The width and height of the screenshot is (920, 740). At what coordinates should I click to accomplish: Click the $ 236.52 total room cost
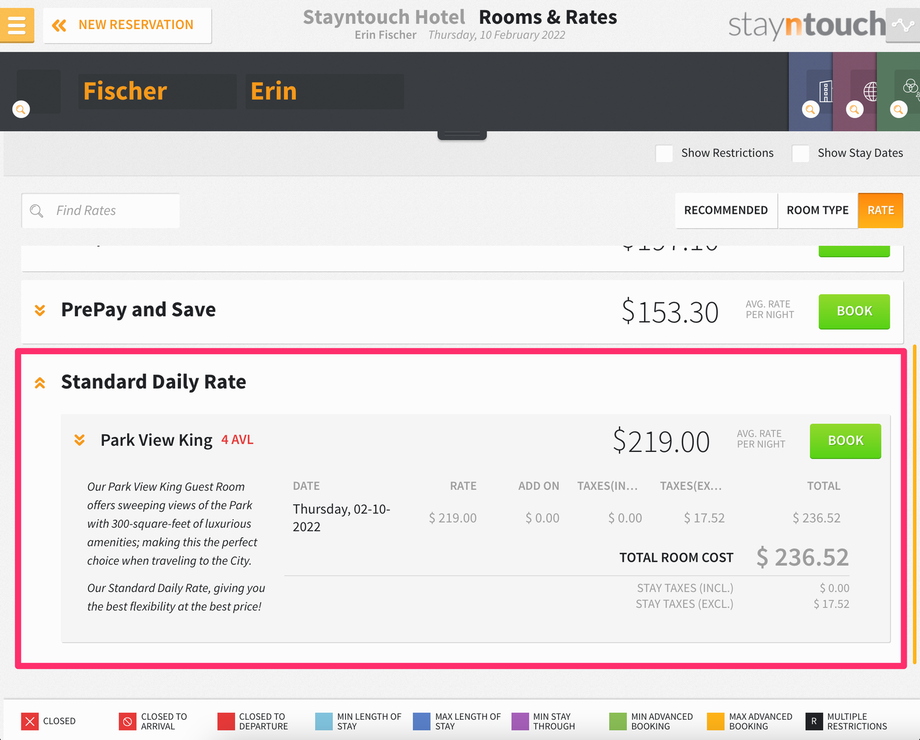802,557
